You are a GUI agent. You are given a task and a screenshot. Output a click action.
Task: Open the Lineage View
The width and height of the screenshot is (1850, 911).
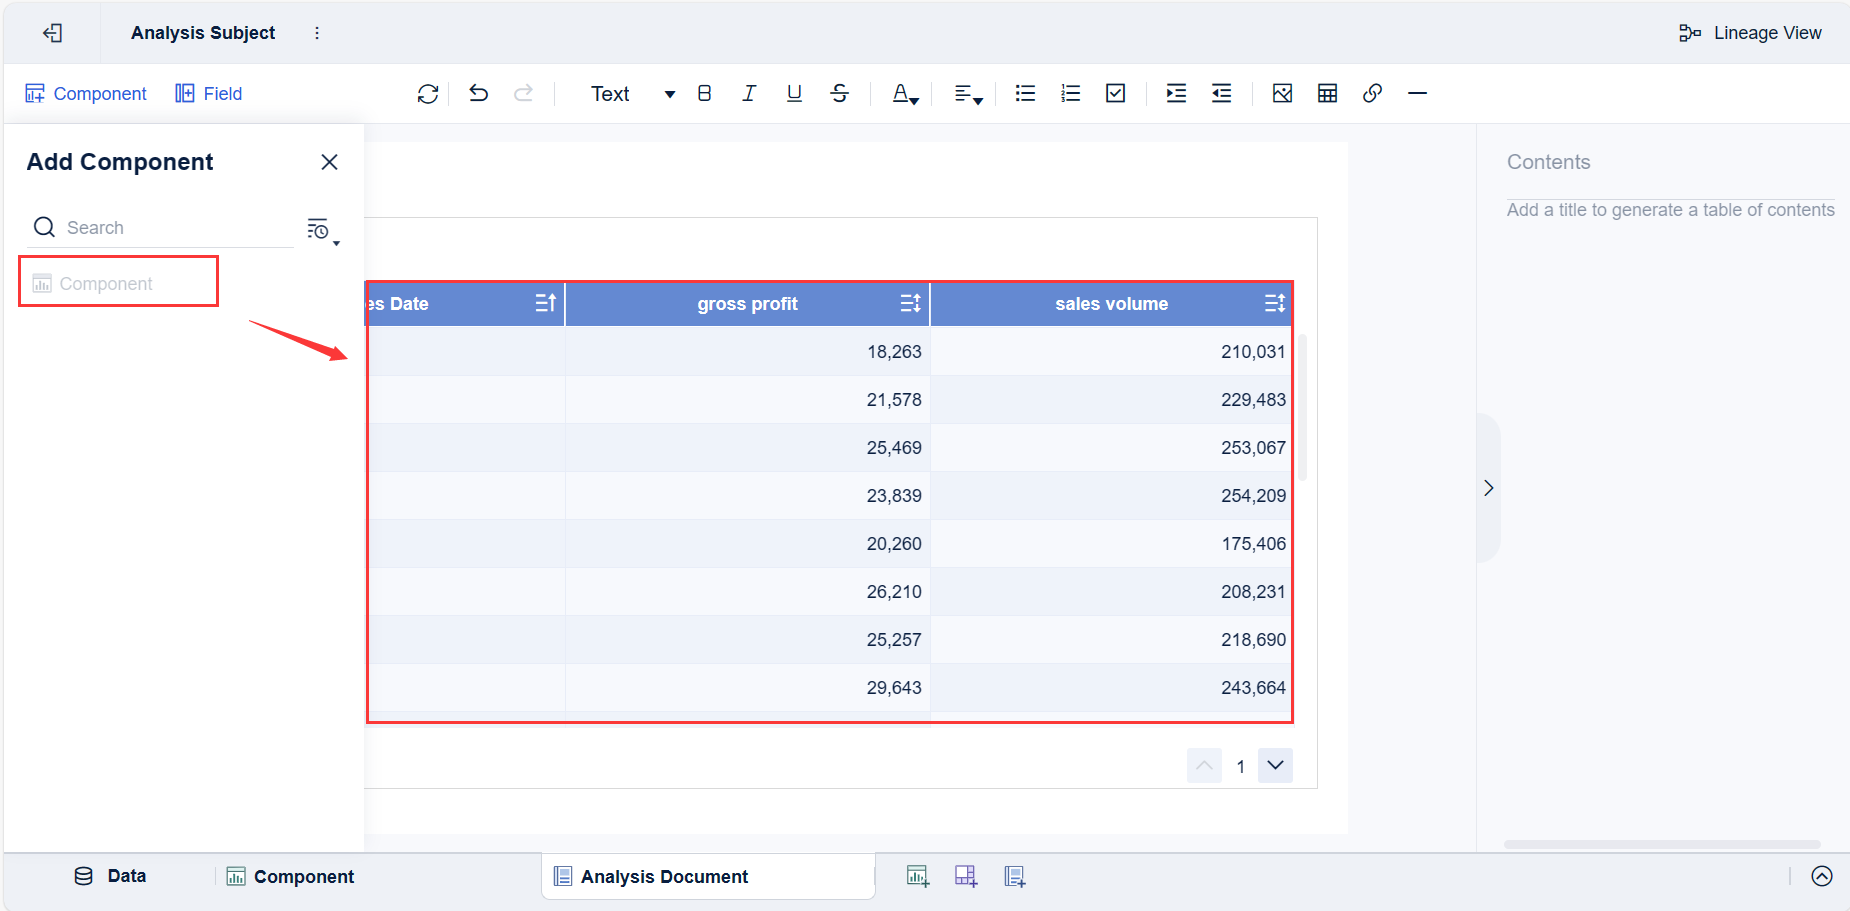tap(1751, 32)
